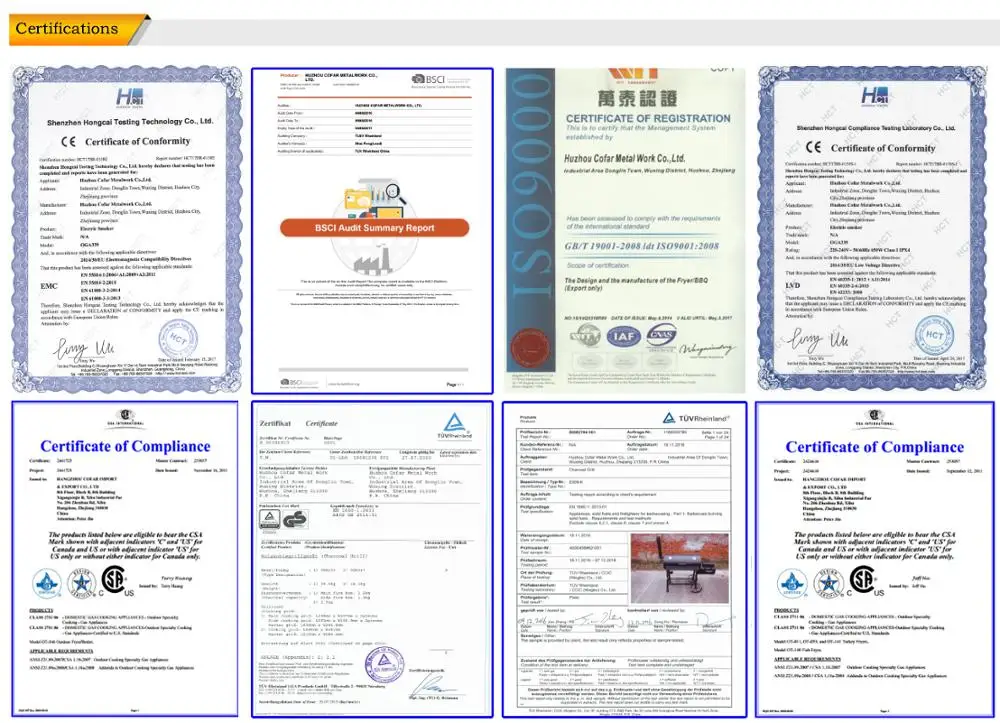The image size is (1000, 723).
Task: Open the ISO9000 Certificate of Registration image
Action: [625, 230]
